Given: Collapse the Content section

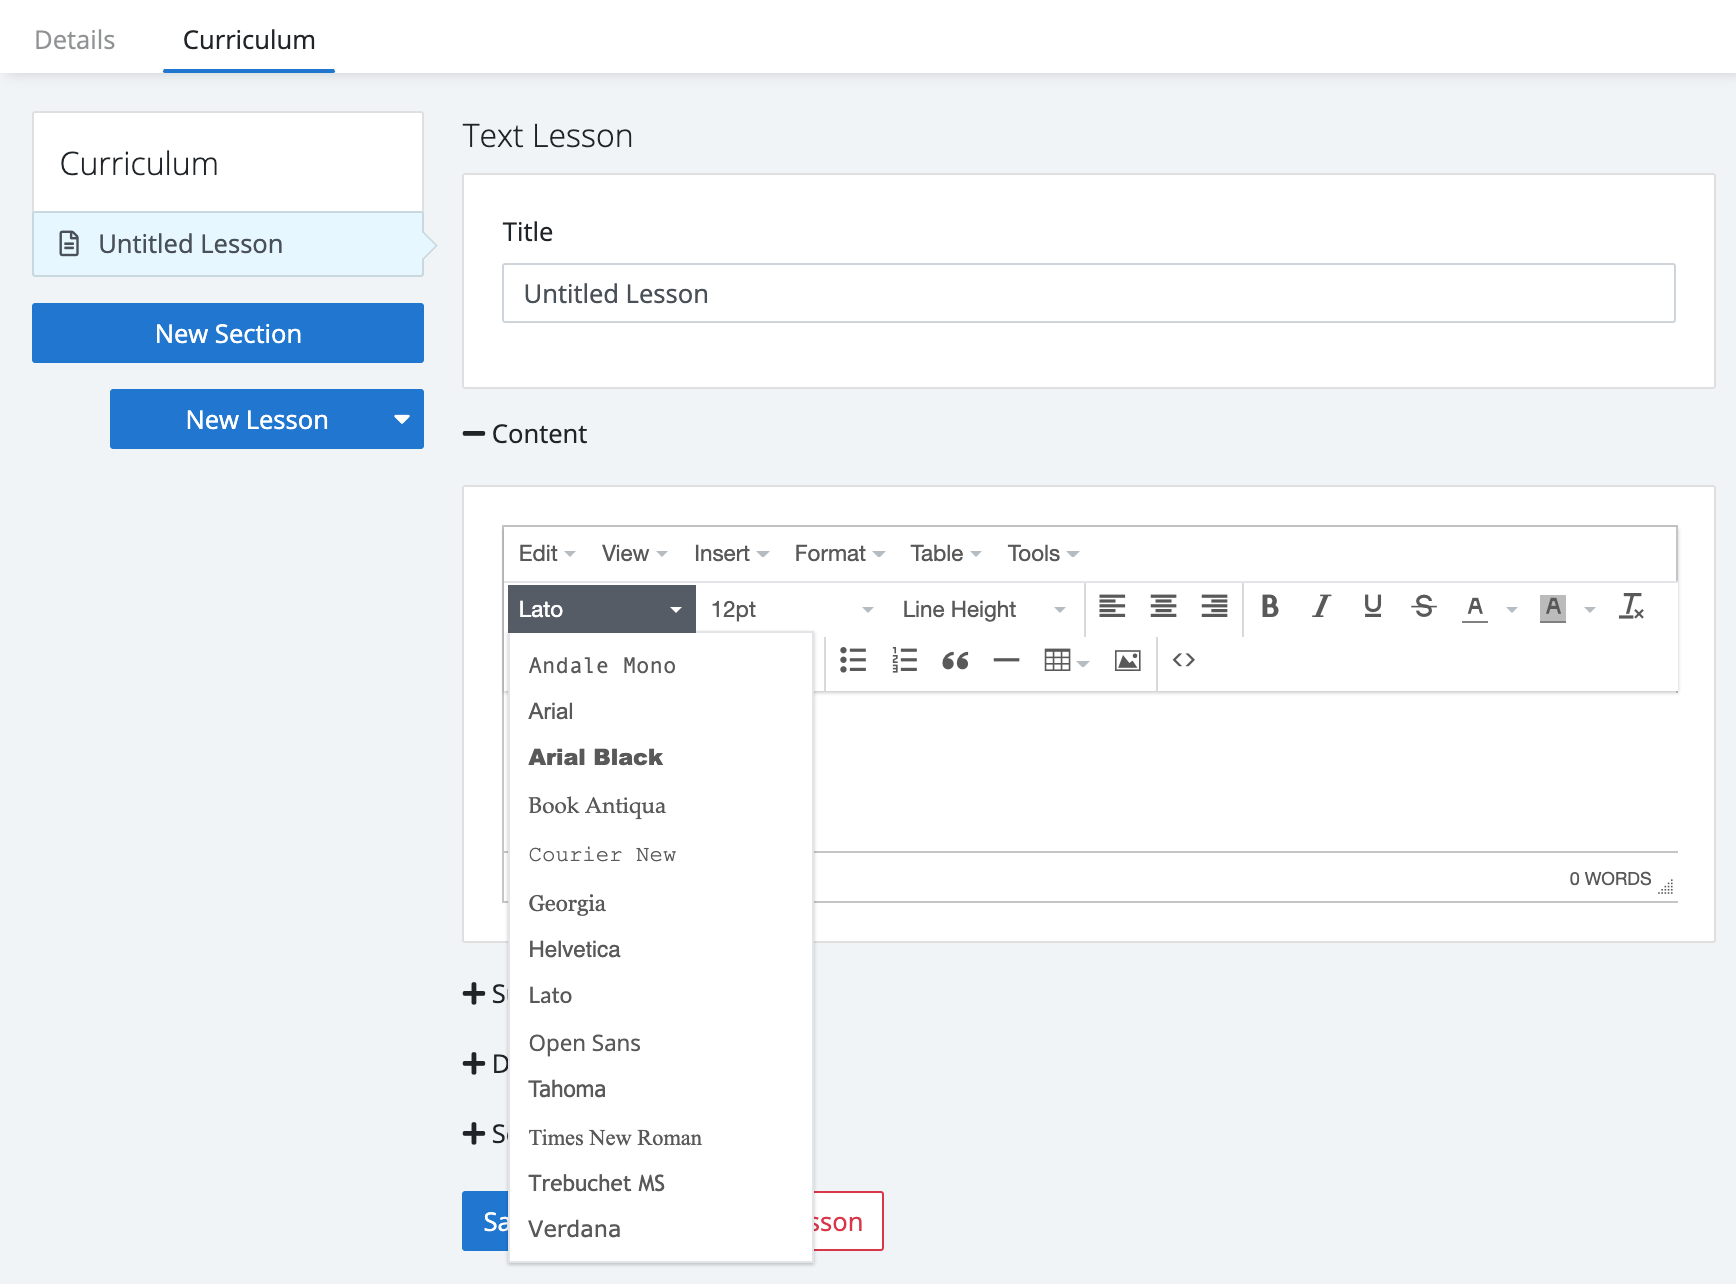Looking at the screenshot, I should [x=474, y=434].
